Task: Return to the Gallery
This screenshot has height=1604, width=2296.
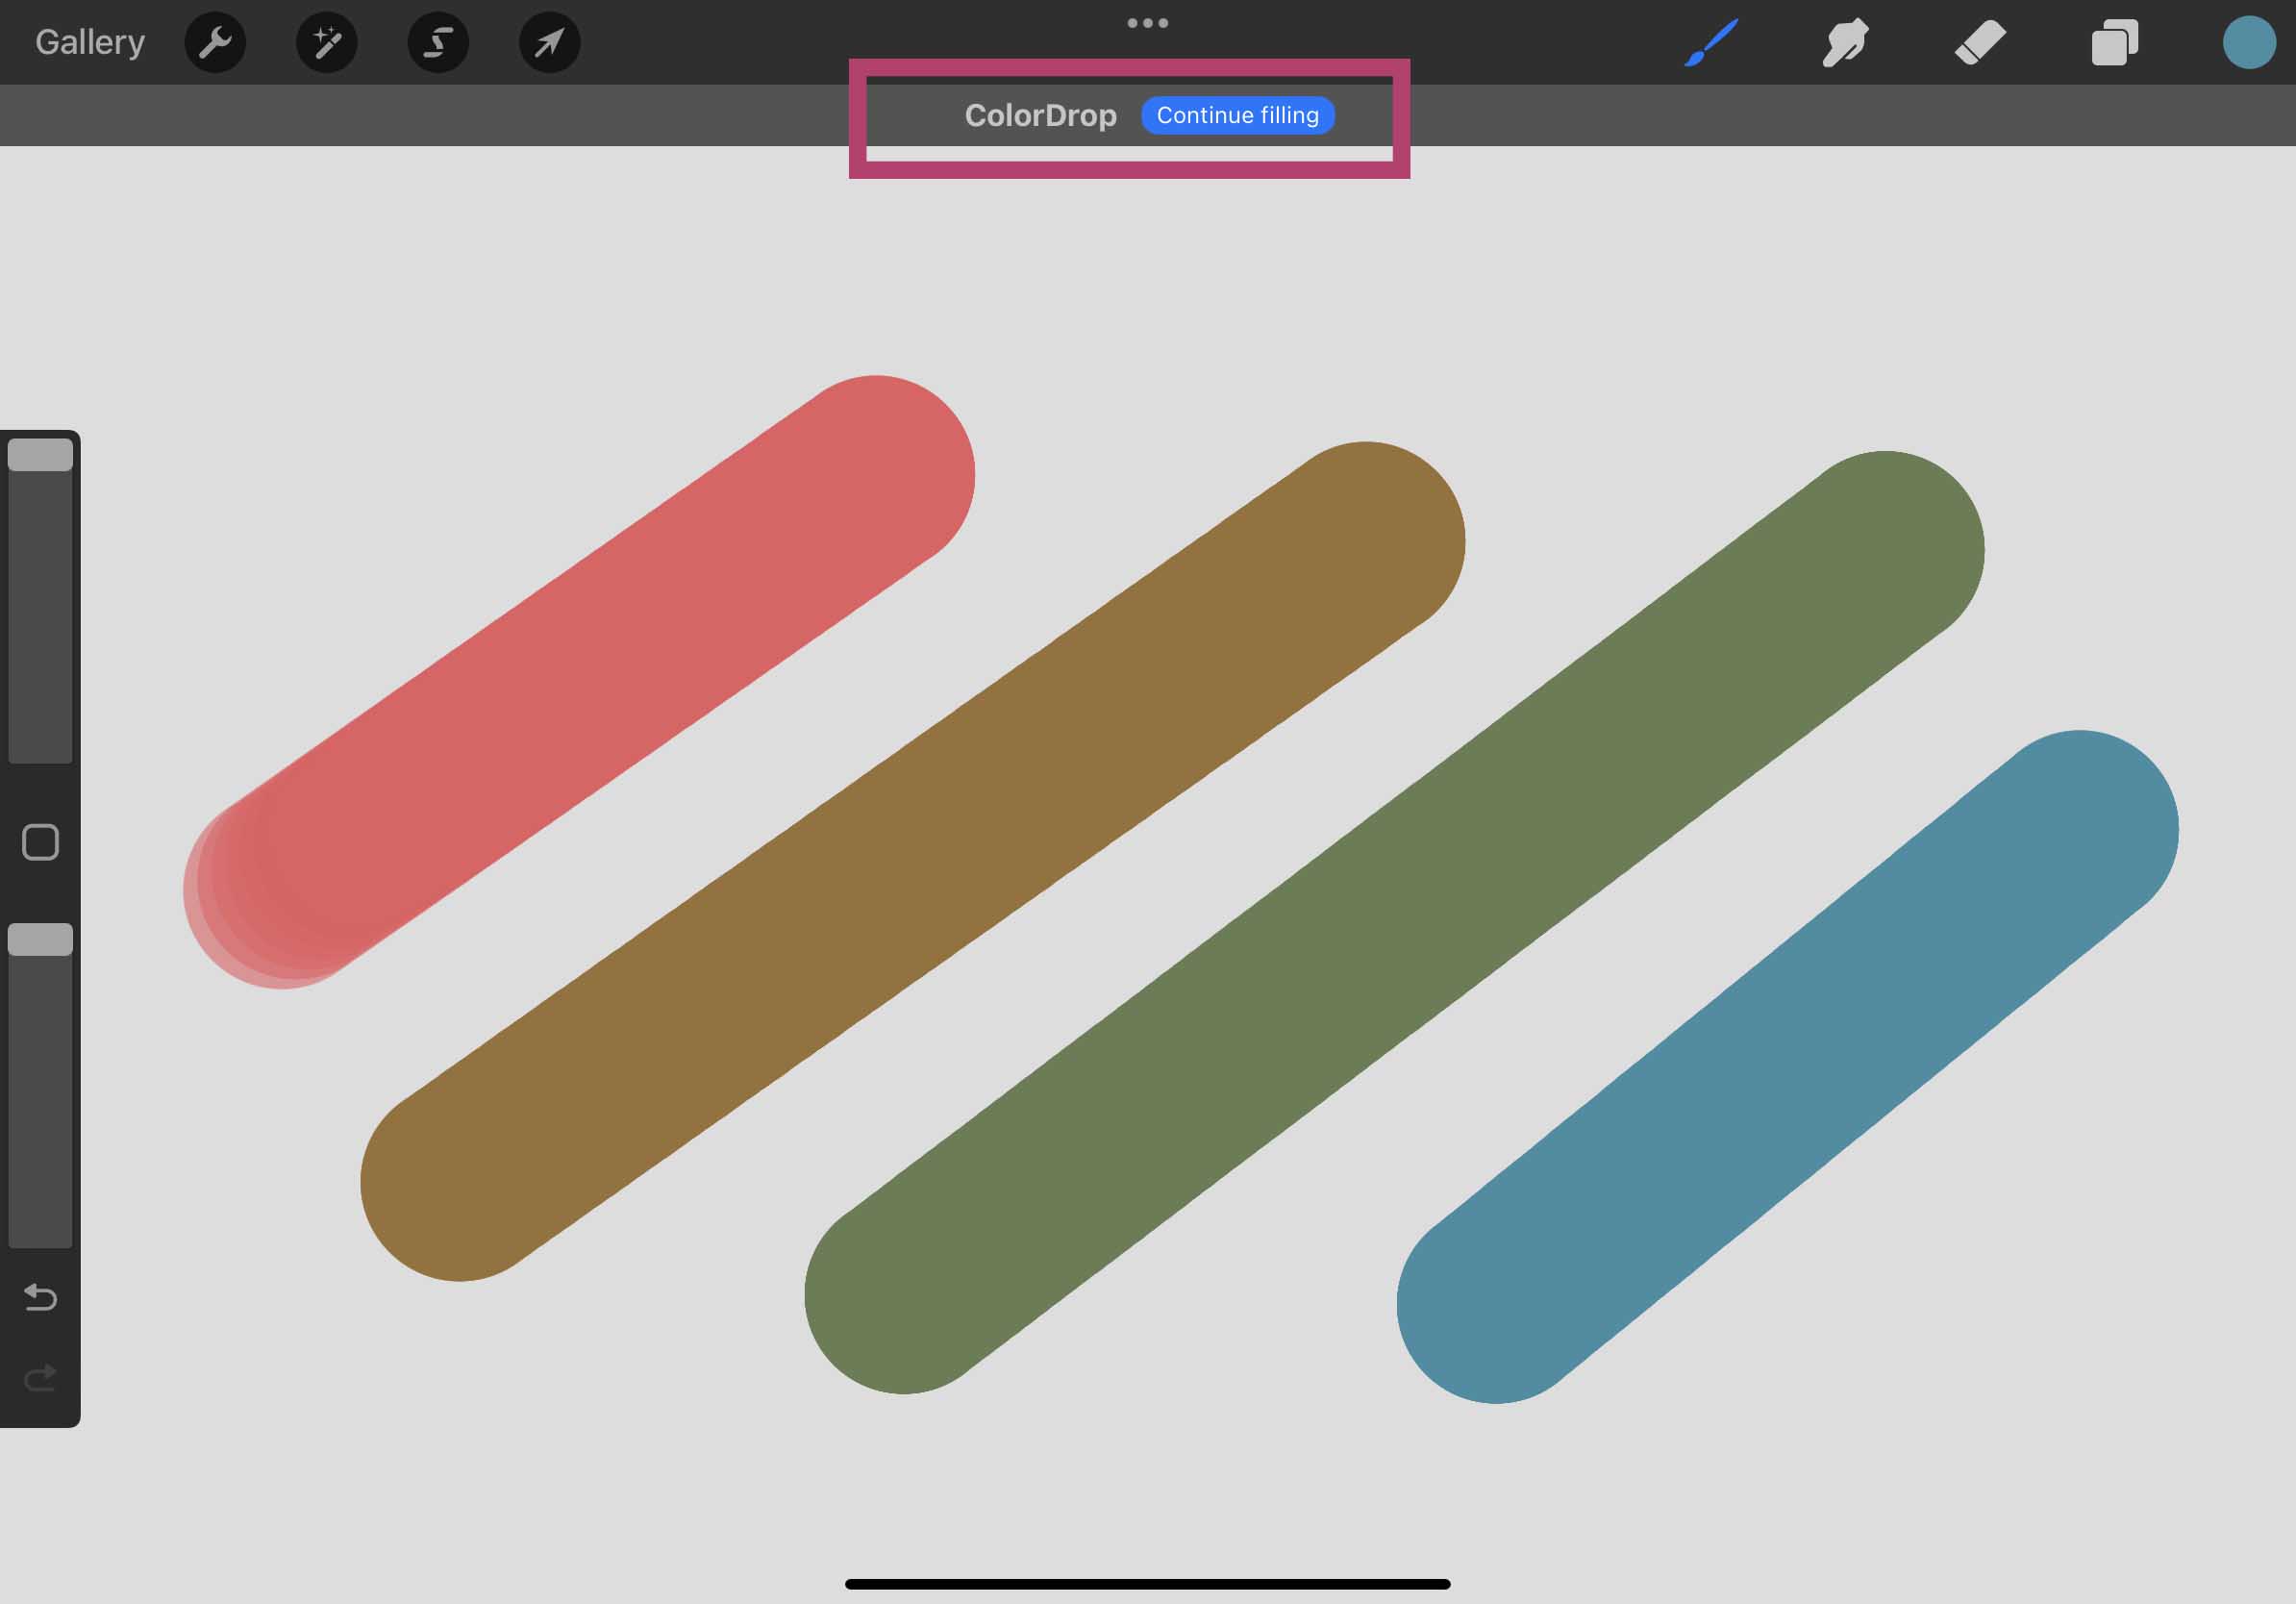Action: click(x=90, y=42)
